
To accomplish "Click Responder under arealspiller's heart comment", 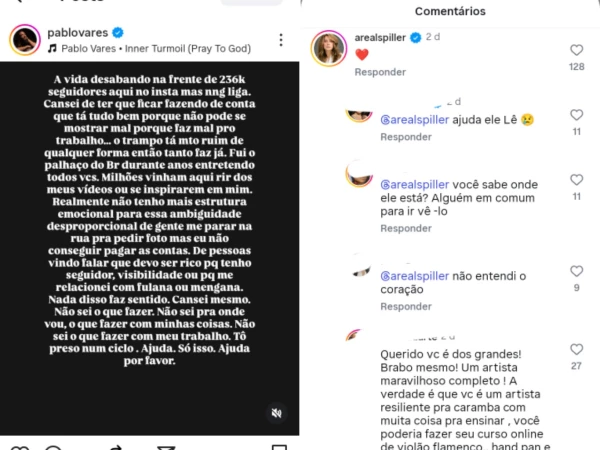I will (380, 72).
